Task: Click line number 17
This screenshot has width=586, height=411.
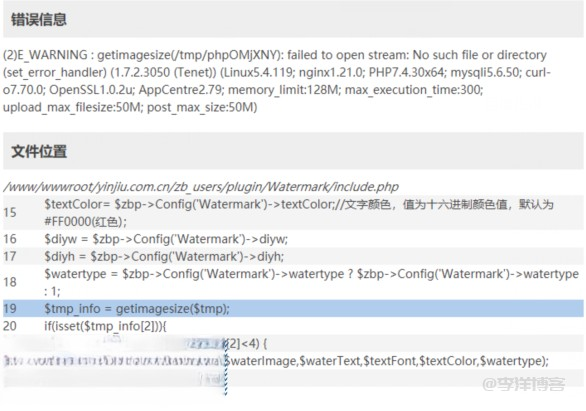Action: click(x=10, y=256)
